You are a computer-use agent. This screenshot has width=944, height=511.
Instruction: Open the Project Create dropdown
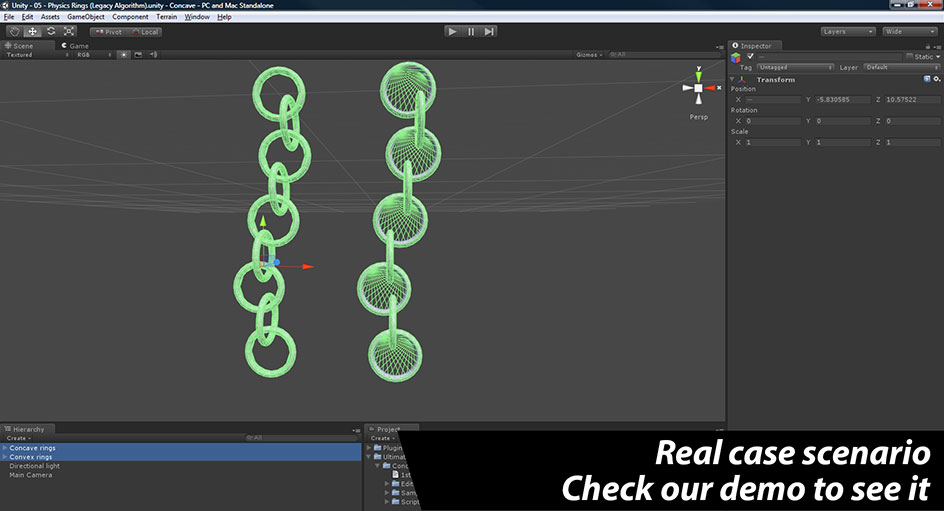(x=382, y=438)
